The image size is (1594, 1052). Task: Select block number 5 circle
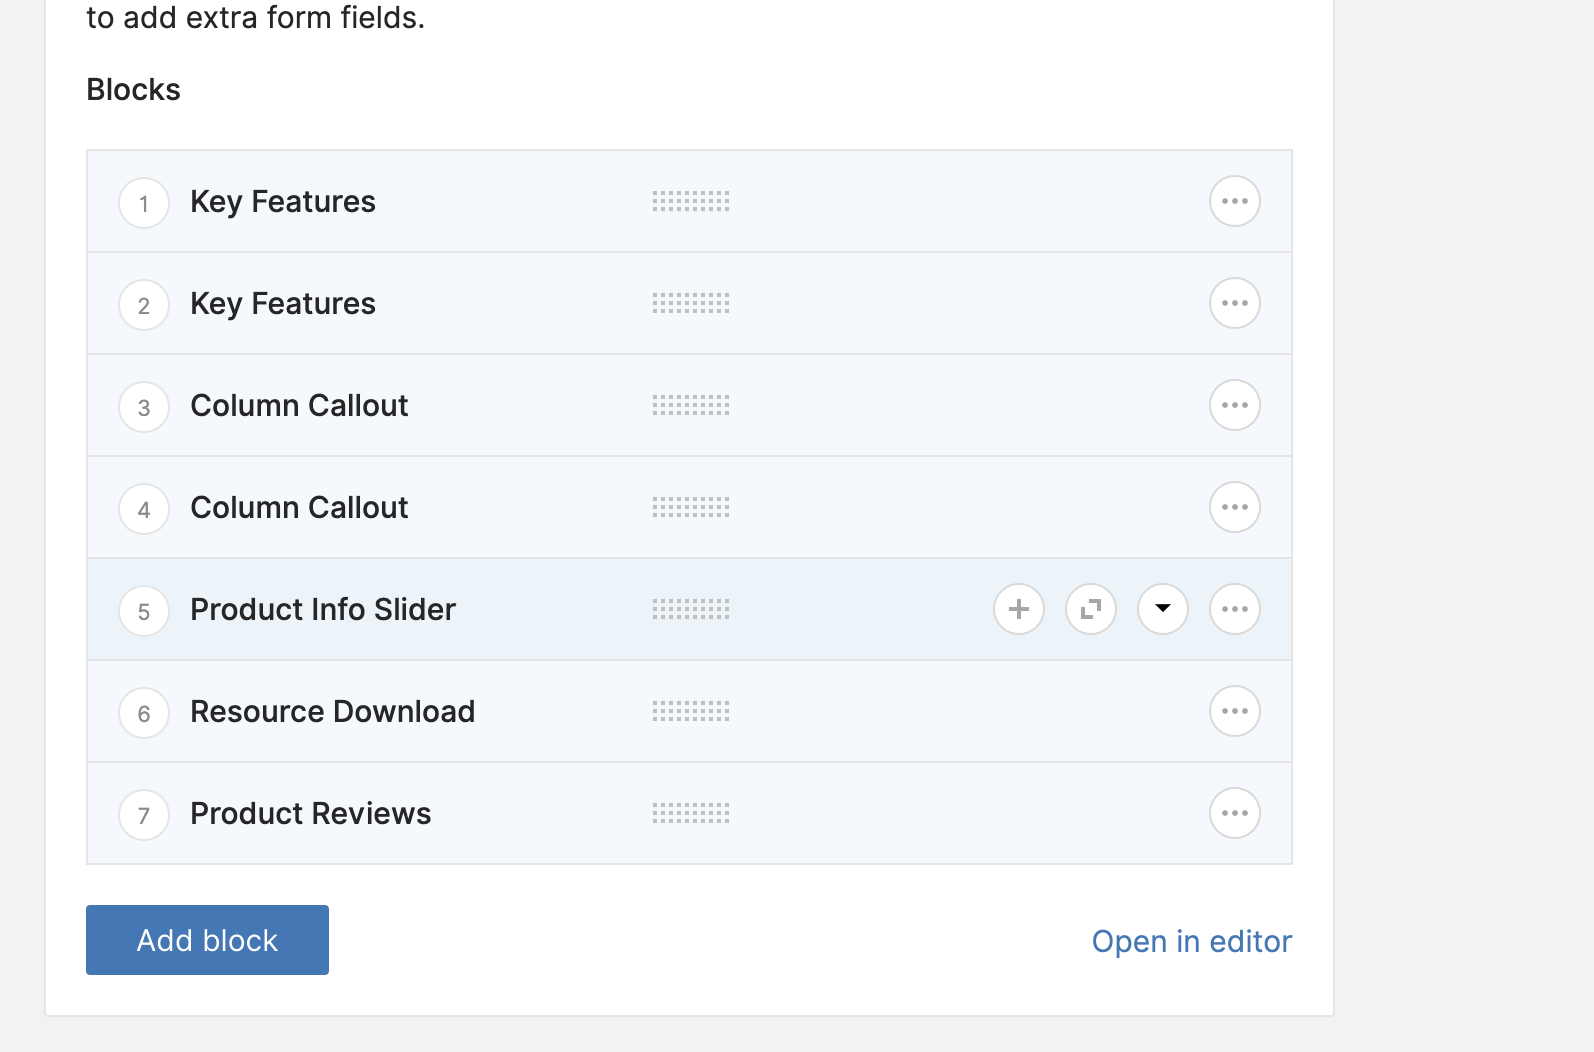(x=144, y=611)
